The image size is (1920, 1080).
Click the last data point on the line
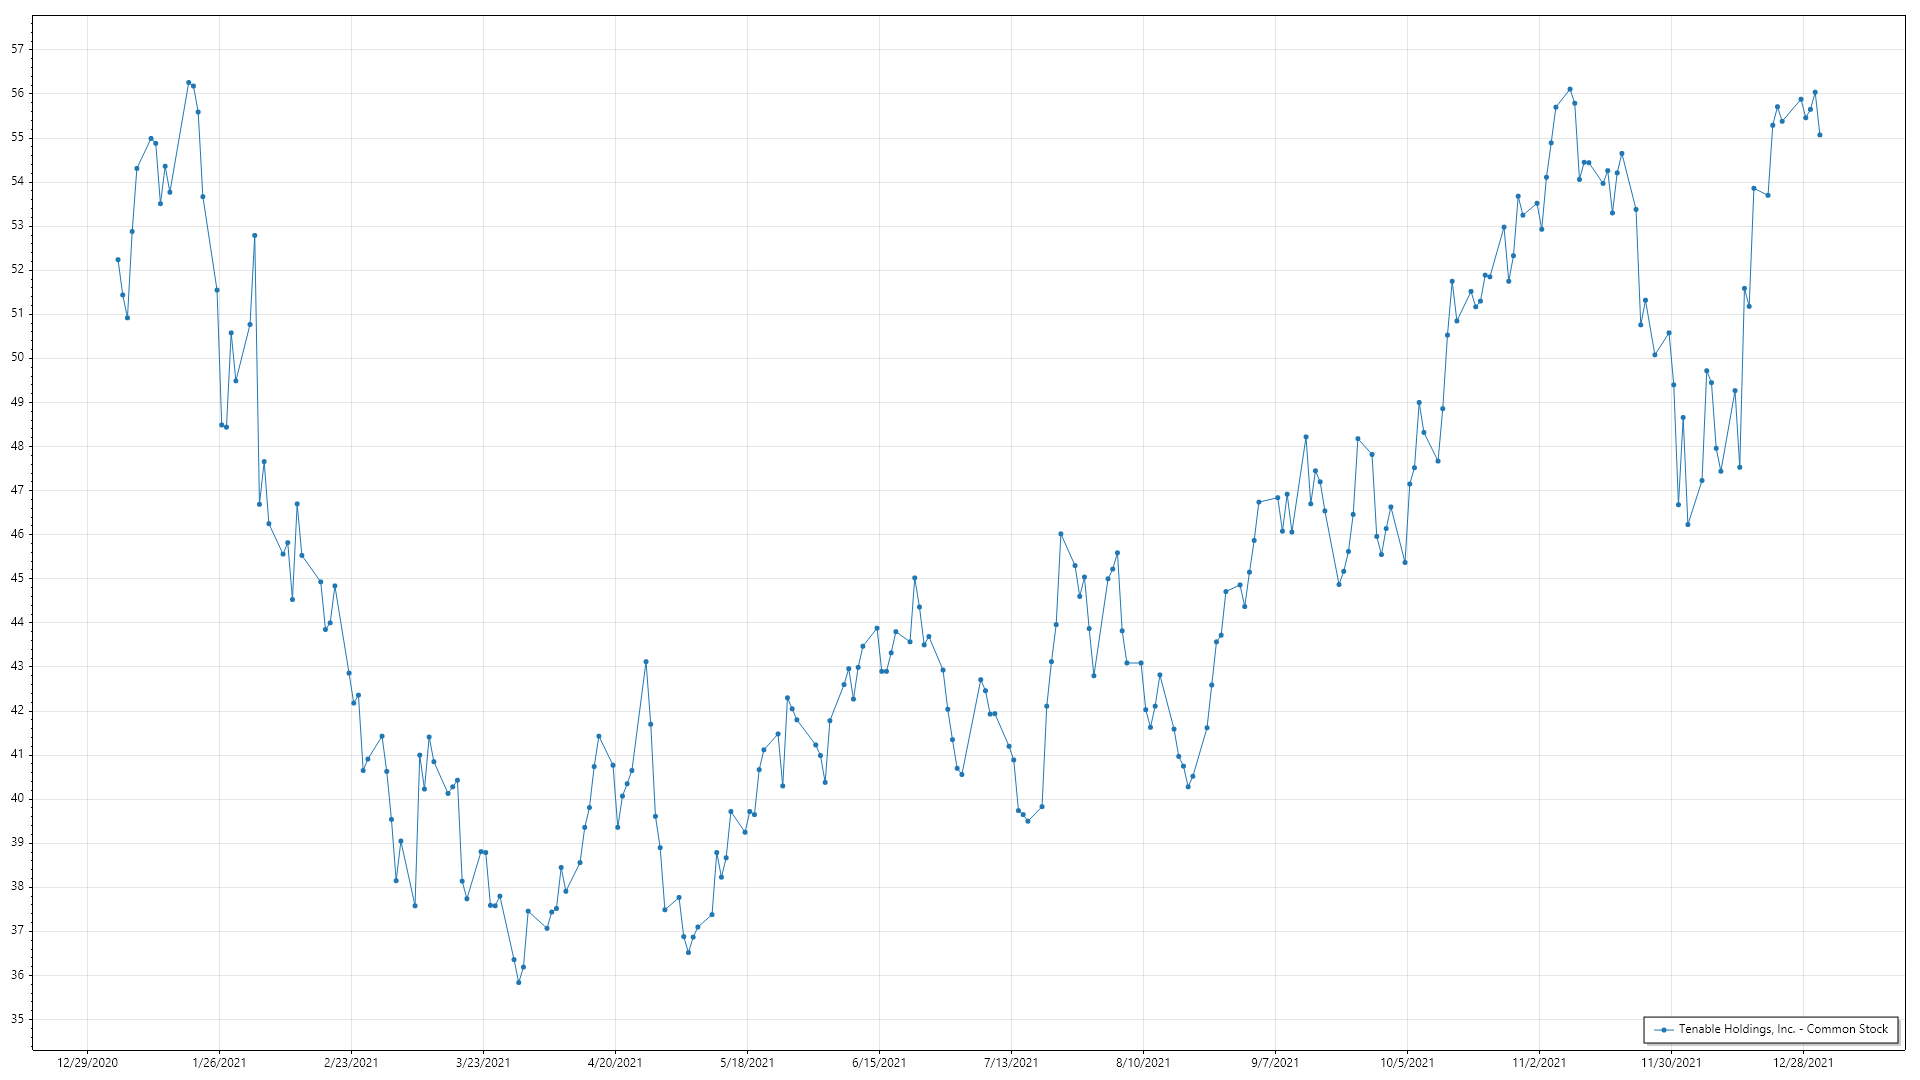[1820, 135]
